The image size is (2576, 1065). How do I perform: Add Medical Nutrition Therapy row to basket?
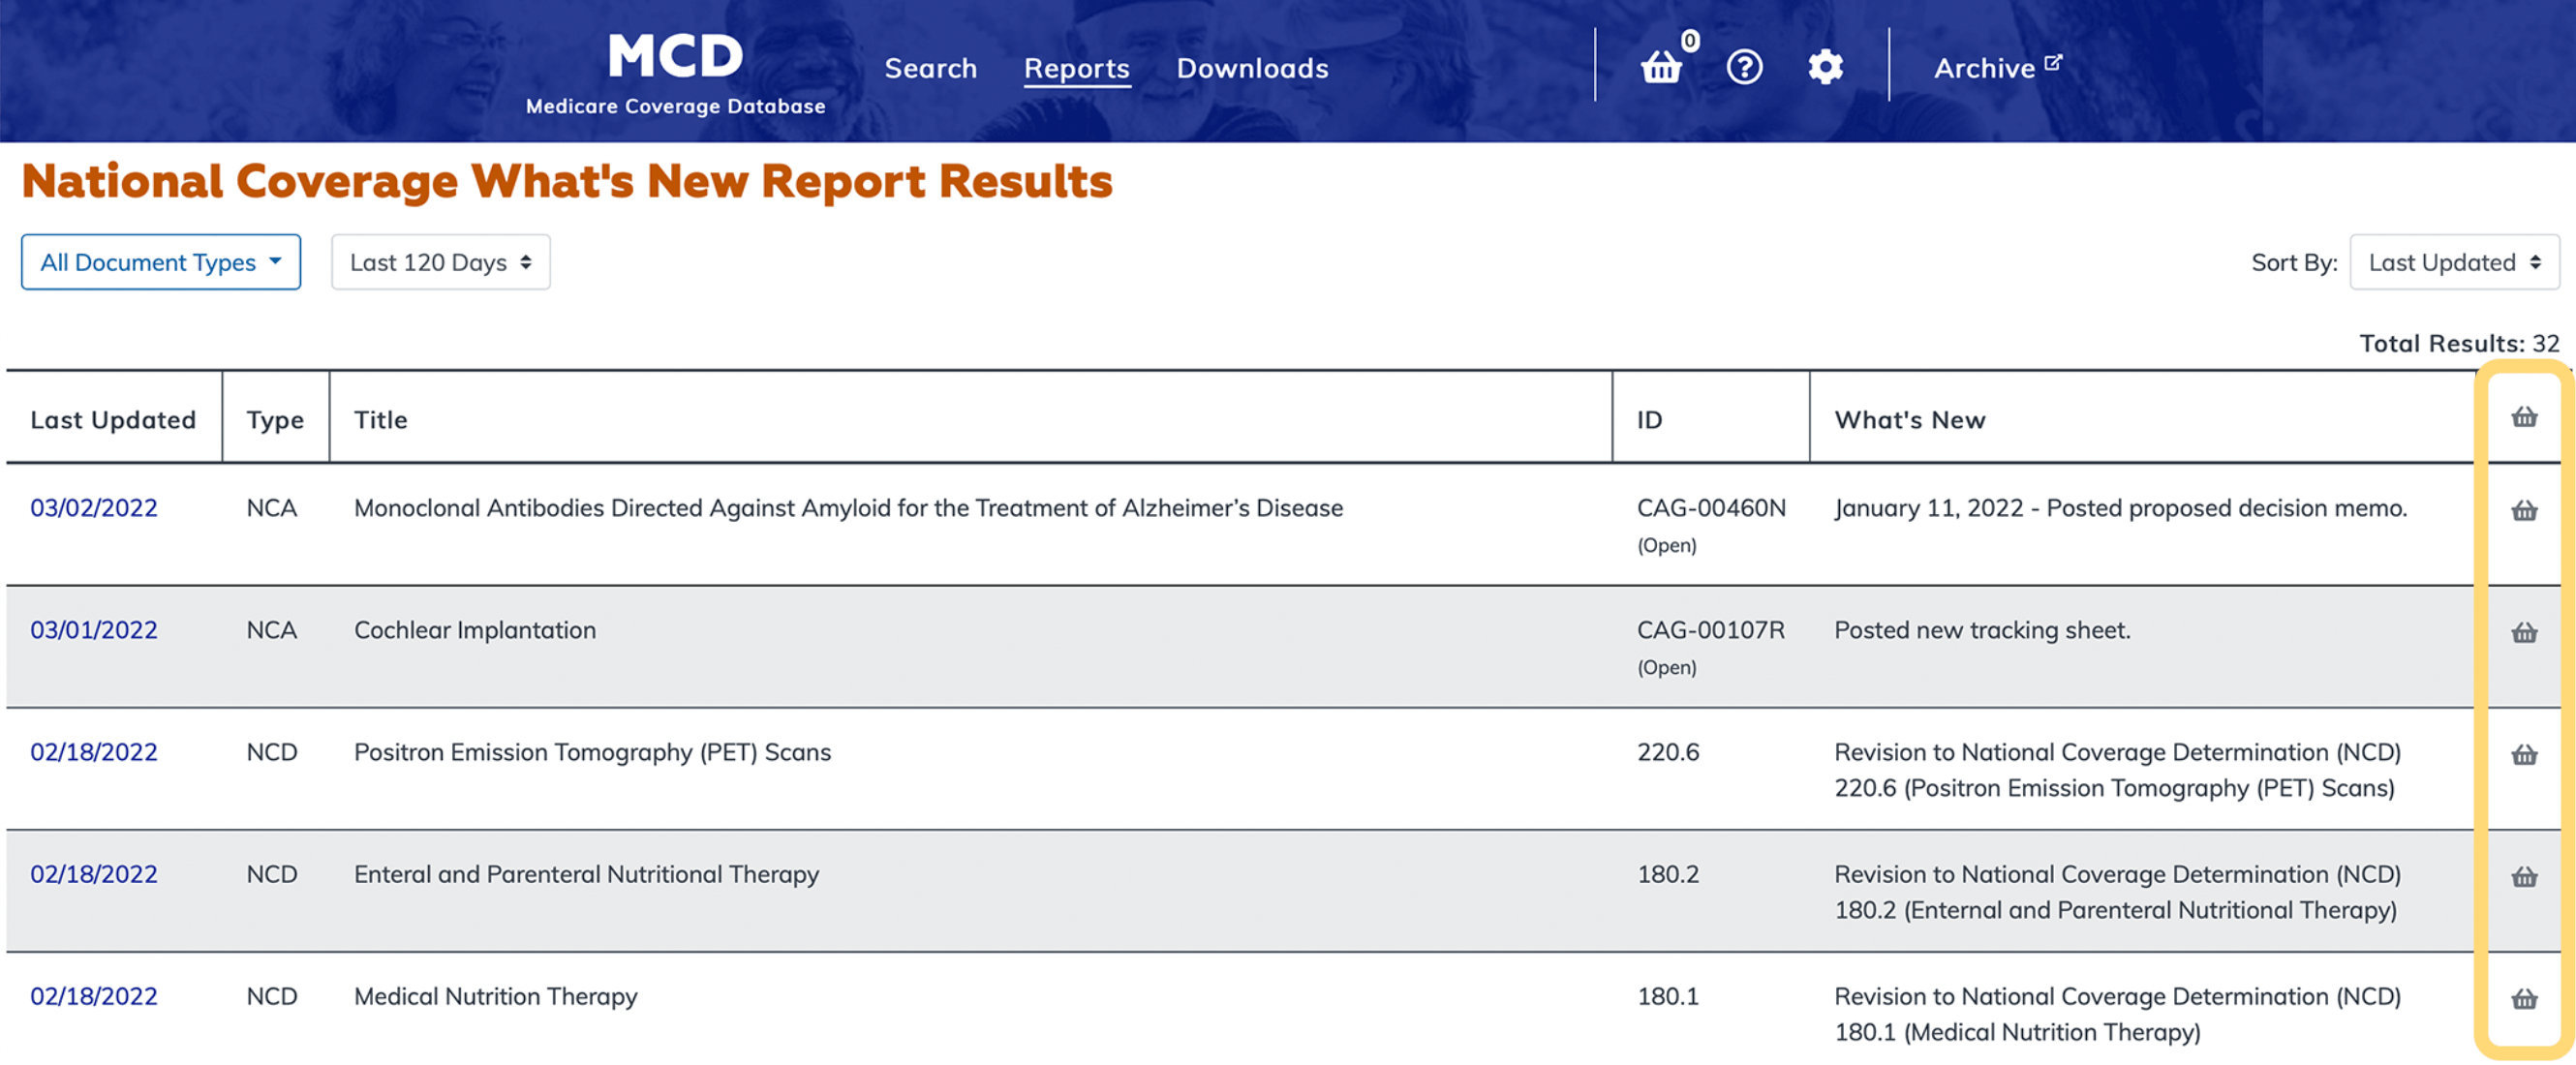[2524, 999]
